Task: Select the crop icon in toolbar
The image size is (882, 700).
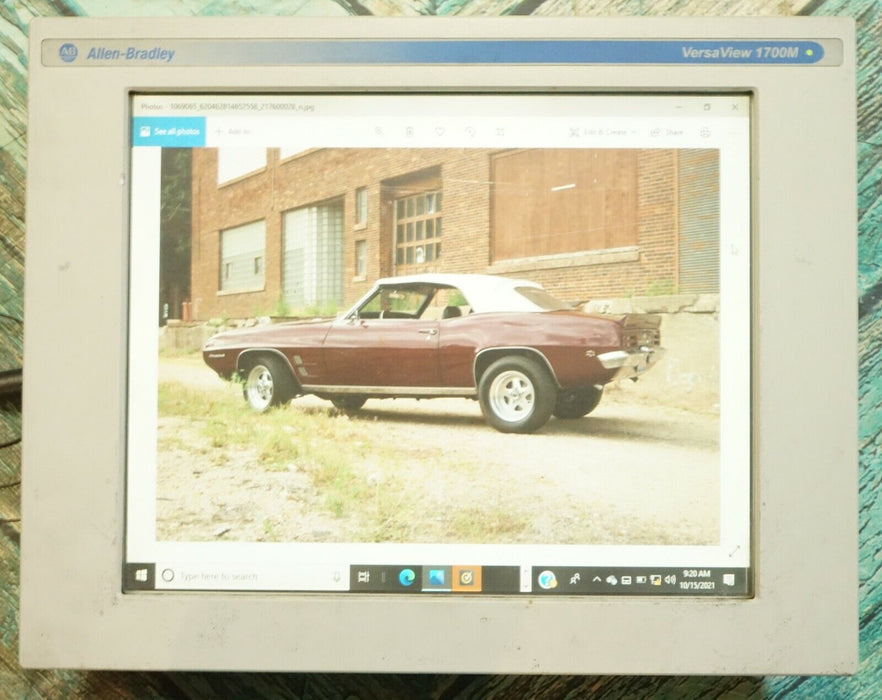Action: click(x=500, y=131)
